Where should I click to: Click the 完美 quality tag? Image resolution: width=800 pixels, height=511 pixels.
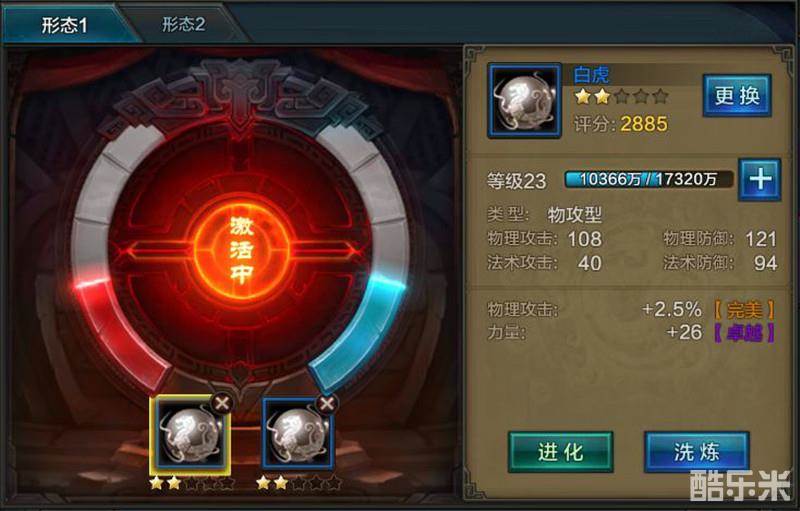(x=744, y=310)
